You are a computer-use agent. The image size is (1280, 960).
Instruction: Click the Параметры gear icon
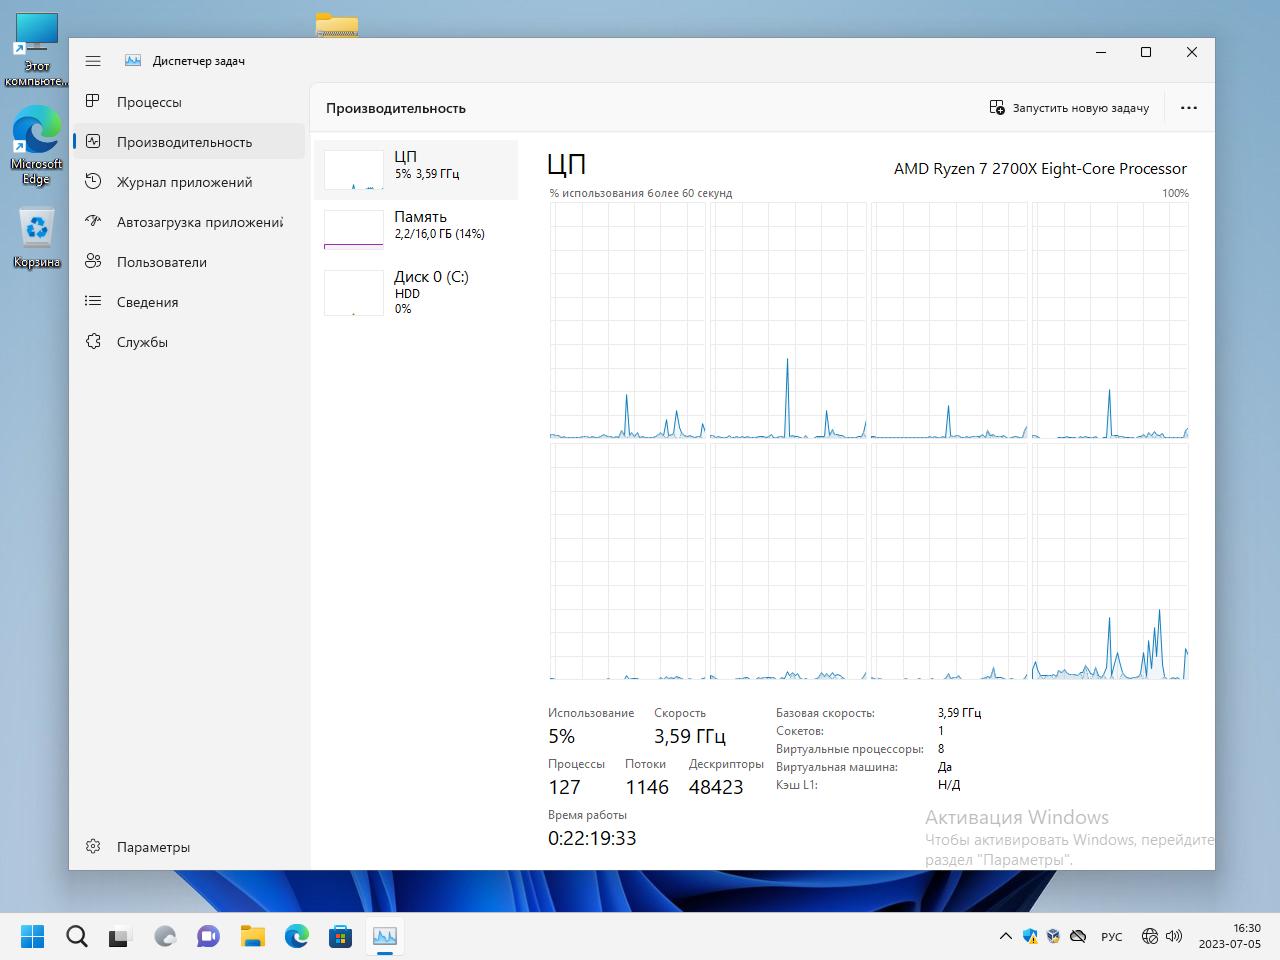(x=93, y=846)
